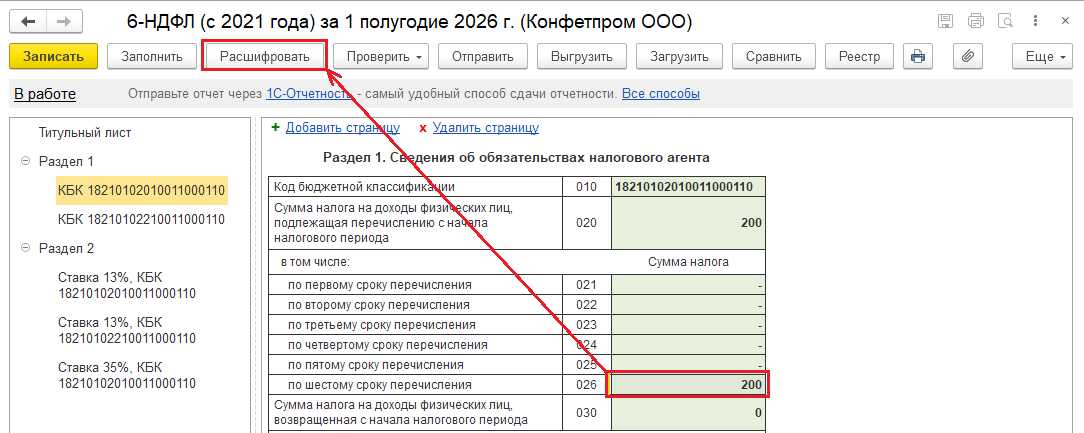Click the line 010 KBK code field

tap(688, 187)
